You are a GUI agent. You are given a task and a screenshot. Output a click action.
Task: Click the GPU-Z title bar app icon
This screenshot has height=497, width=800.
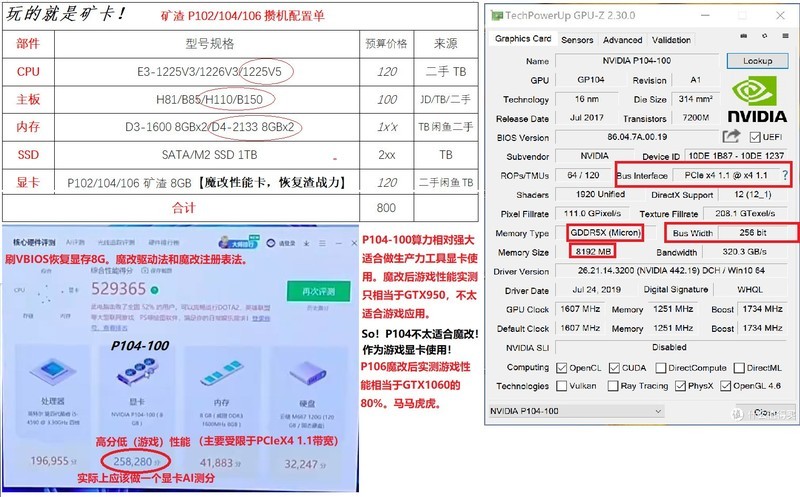pyautogui.click(x=496, y=15)
